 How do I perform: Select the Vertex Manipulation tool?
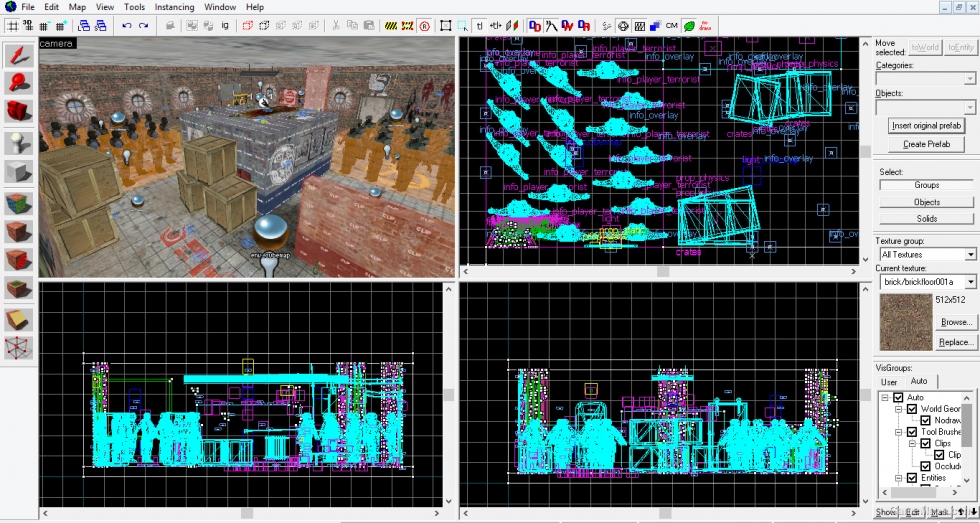pos(19,347)
